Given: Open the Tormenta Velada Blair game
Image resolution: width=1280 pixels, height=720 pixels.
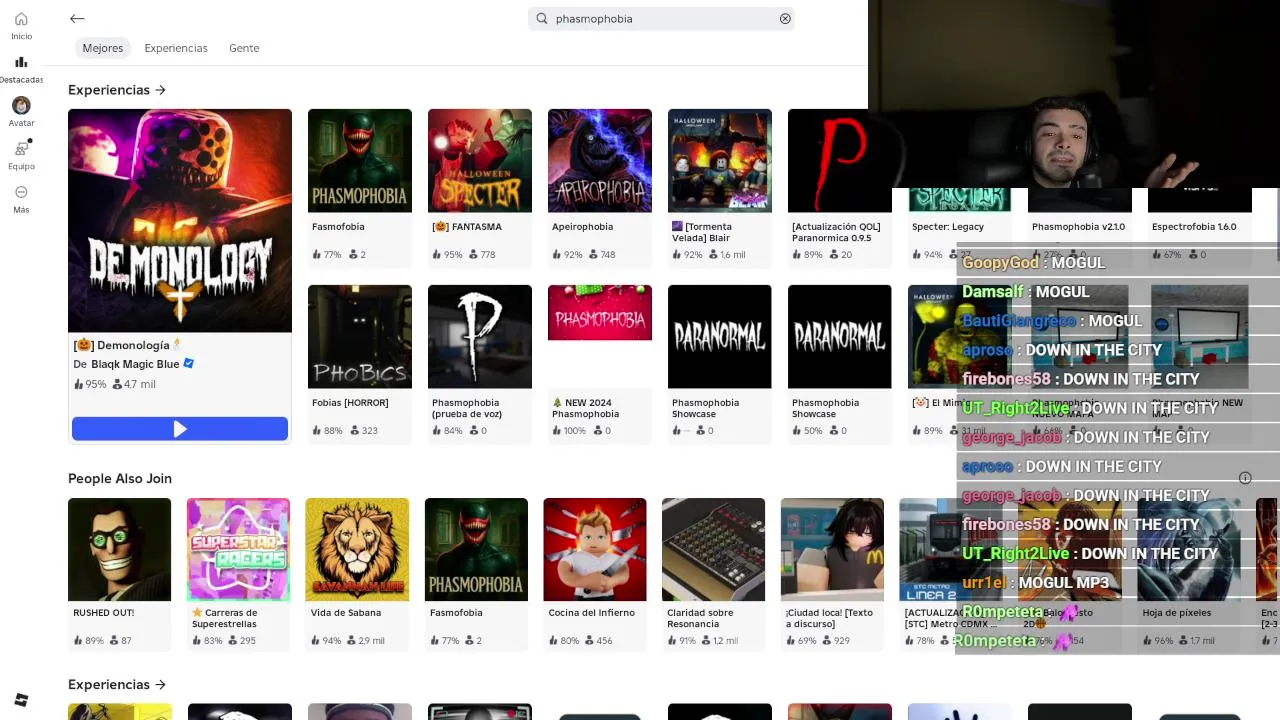Looking at the screenshot, I should (720, 160).
